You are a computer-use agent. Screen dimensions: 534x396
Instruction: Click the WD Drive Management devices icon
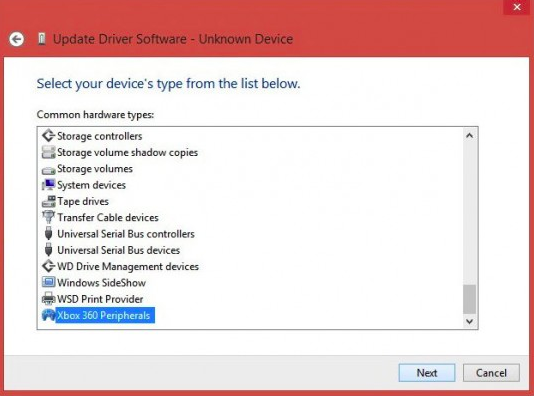48,266
